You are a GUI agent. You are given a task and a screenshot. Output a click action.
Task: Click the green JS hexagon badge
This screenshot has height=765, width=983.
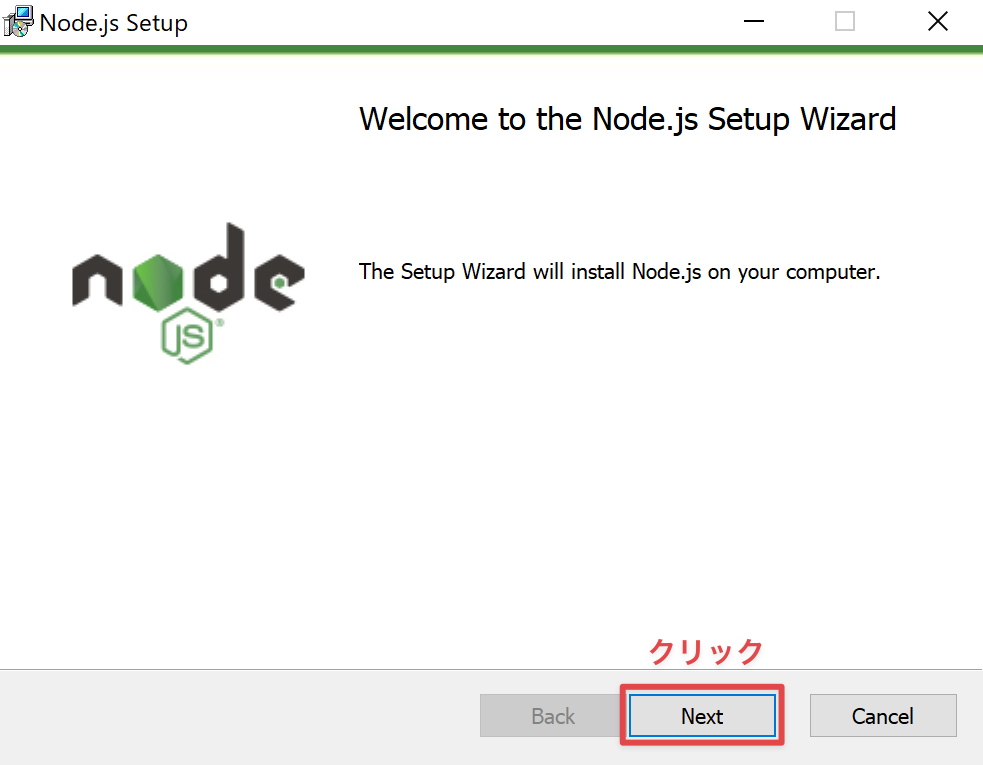click(x=186, y=338)
